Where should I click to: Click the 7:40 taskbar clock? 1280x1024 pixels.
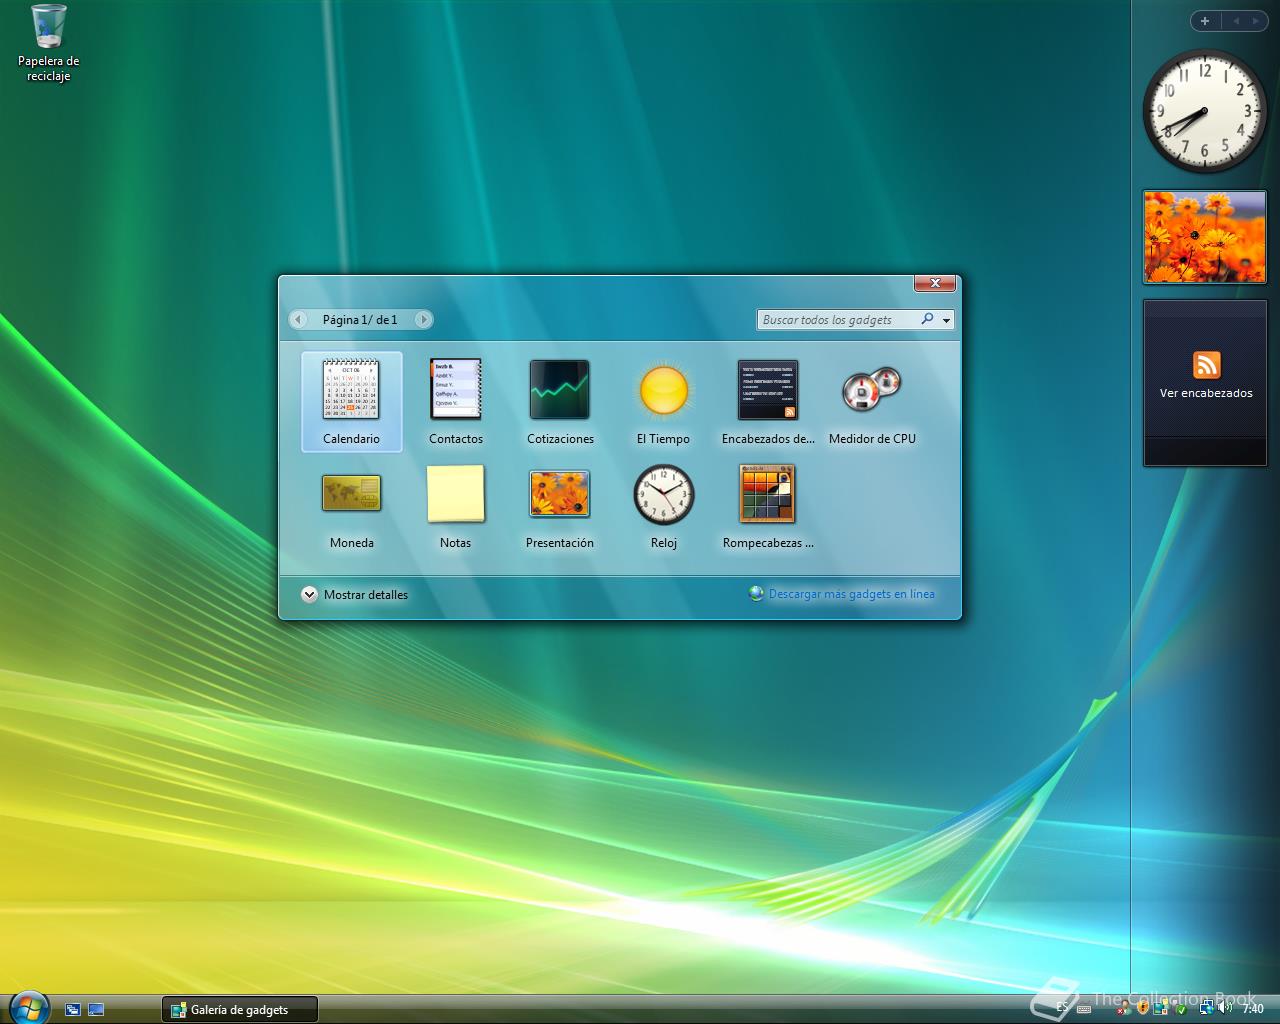coord(1253,1008)
